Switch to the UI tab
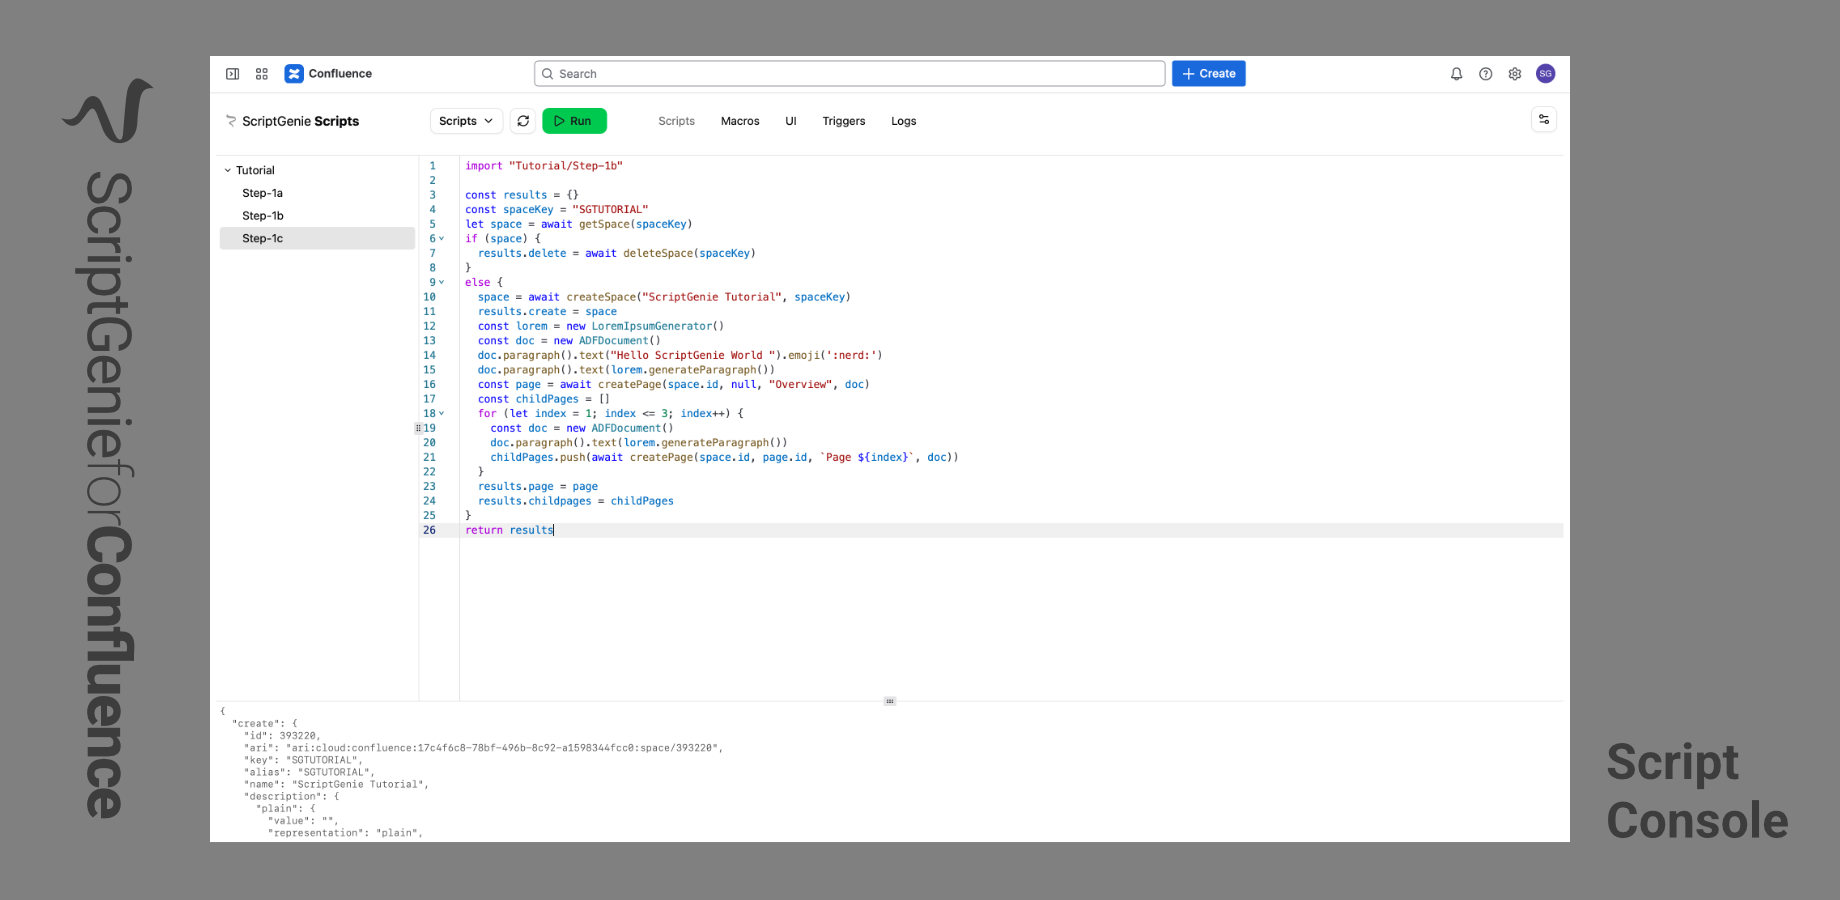 (x=791, y=121)
